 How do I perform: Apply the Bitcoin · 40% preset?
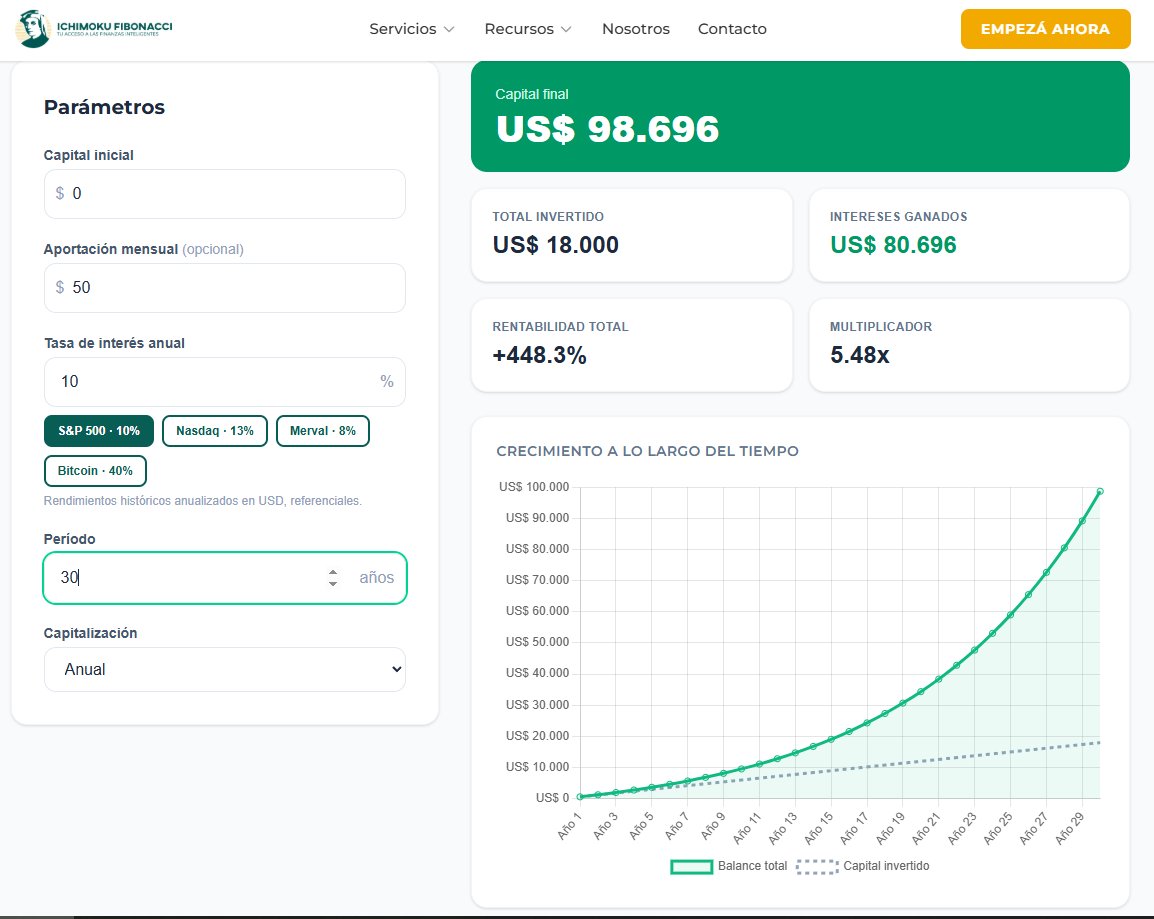[95, 471]
